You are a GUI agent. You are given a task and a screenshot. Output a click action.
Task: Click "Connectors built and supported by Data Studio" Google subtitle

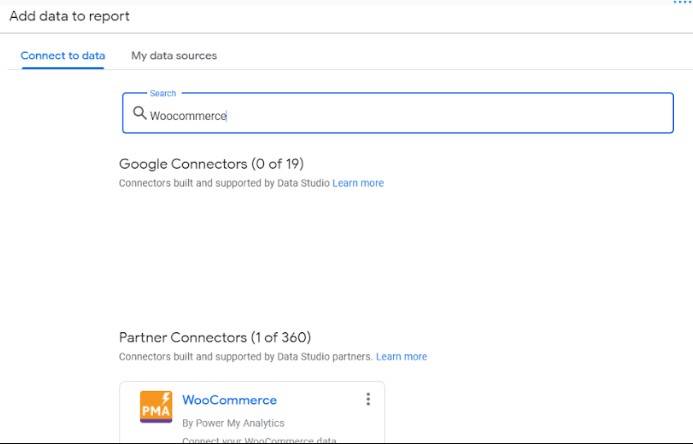pos(224,183)
